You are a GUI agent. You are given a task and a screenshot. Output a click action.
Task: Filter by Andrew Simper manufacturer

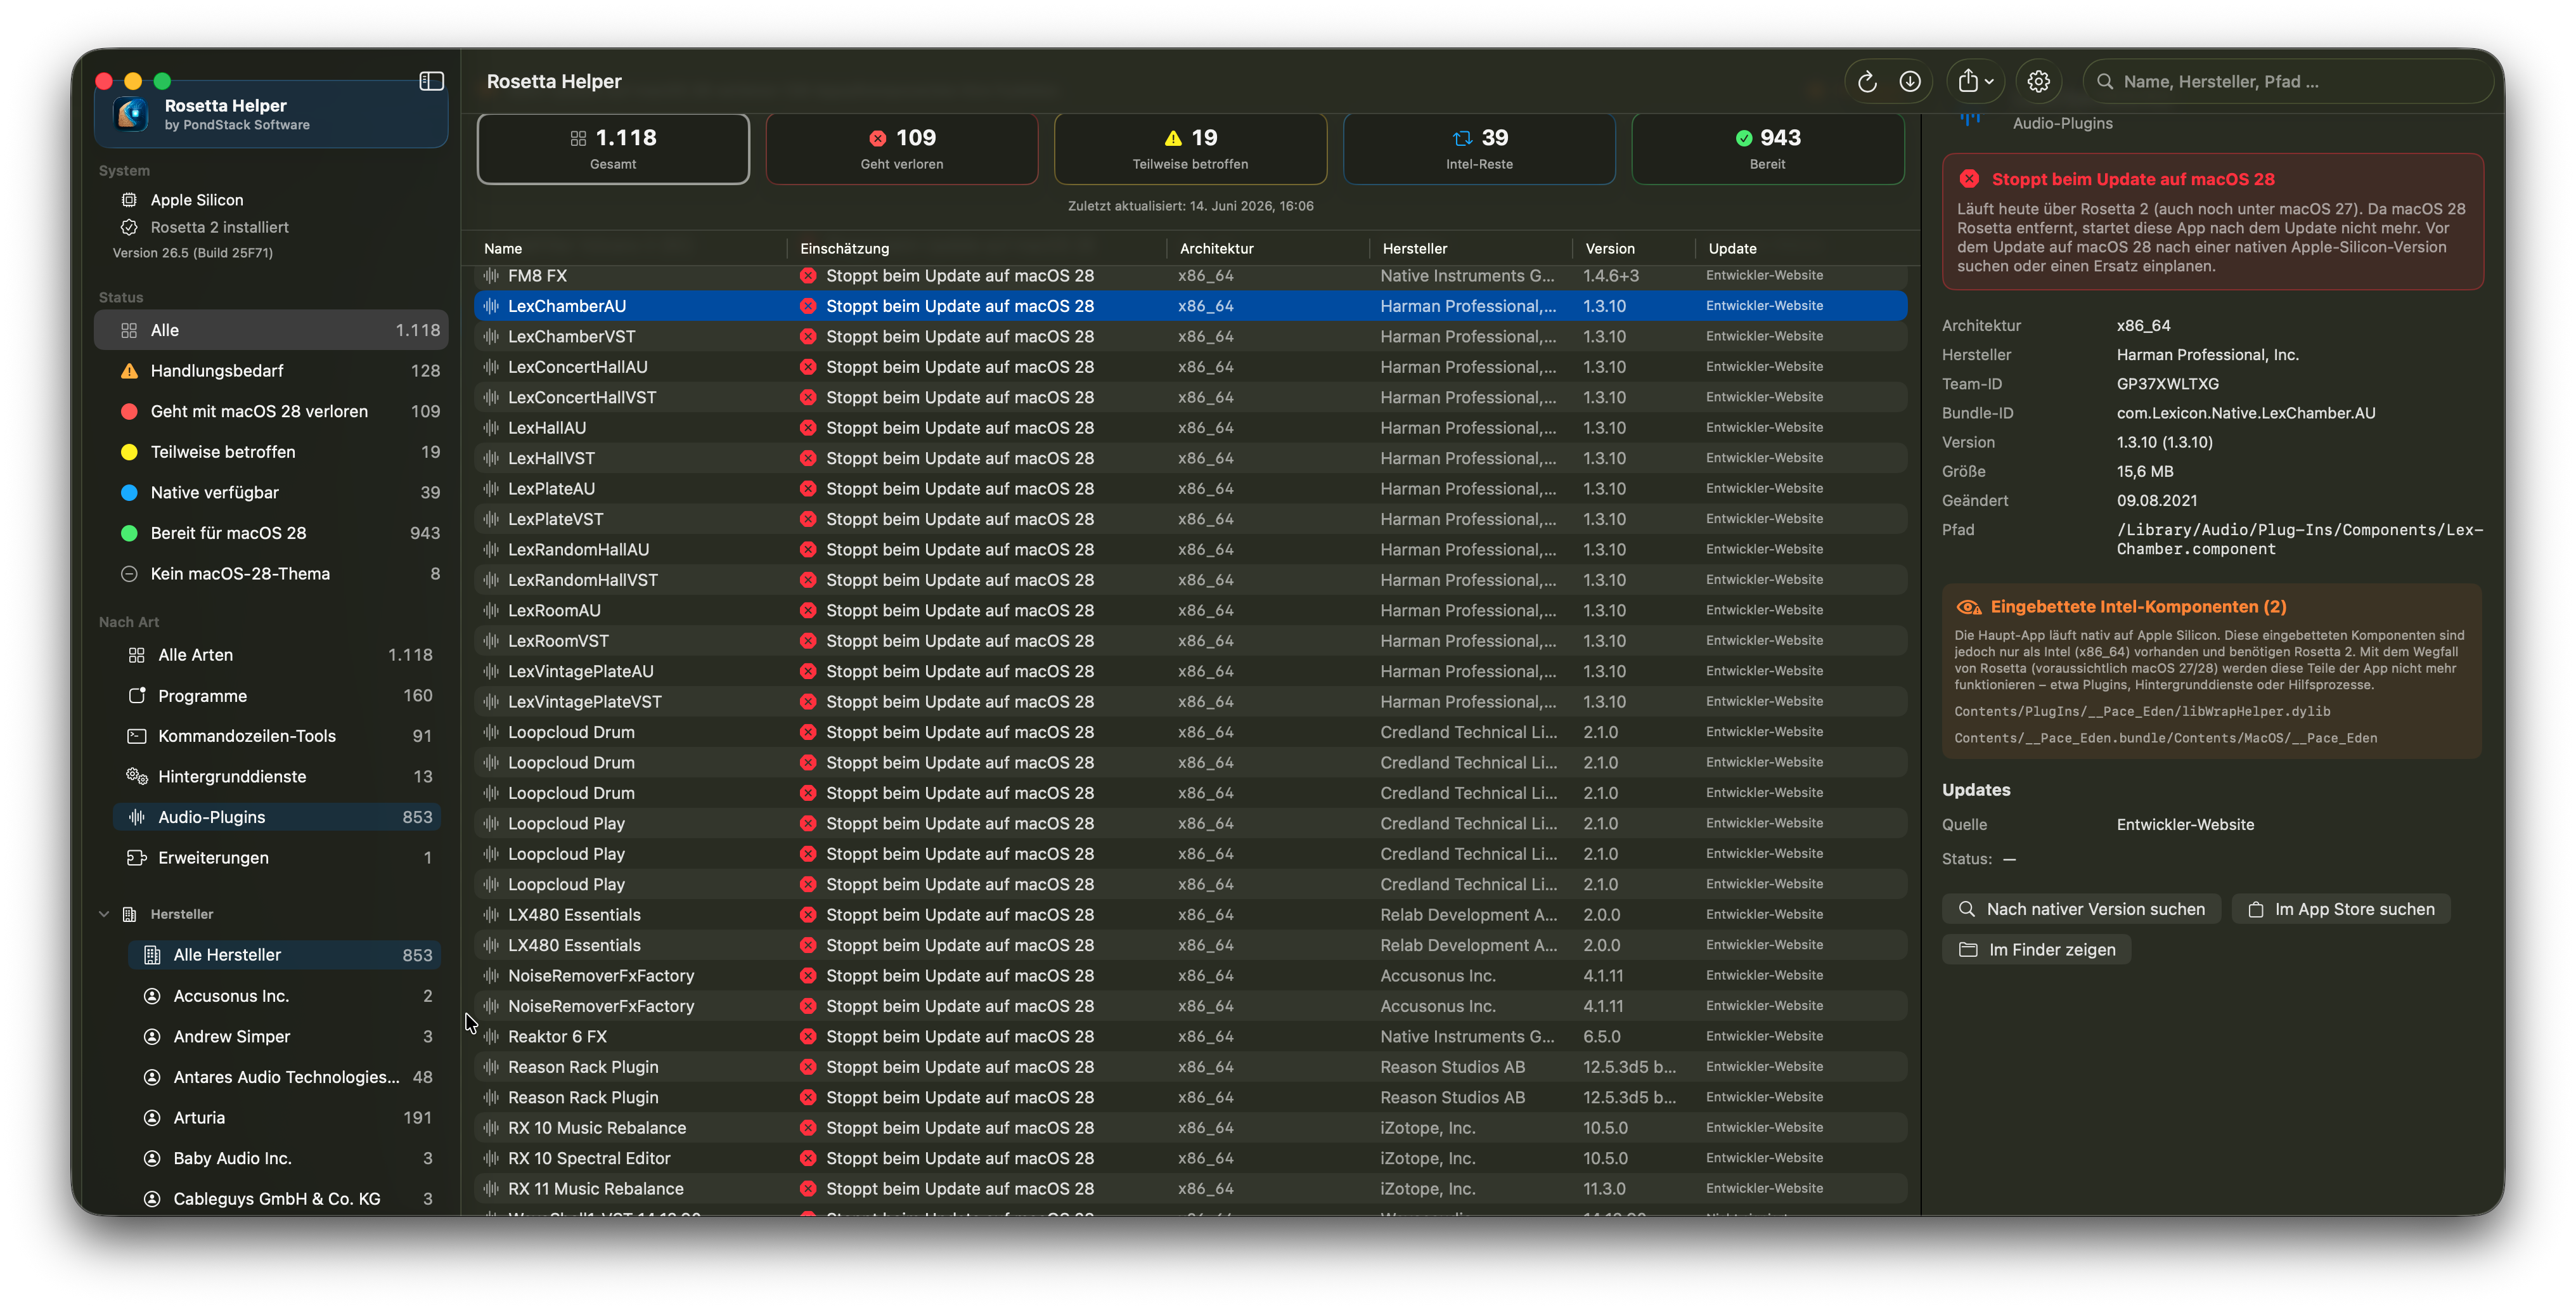tap(284, 1037)
